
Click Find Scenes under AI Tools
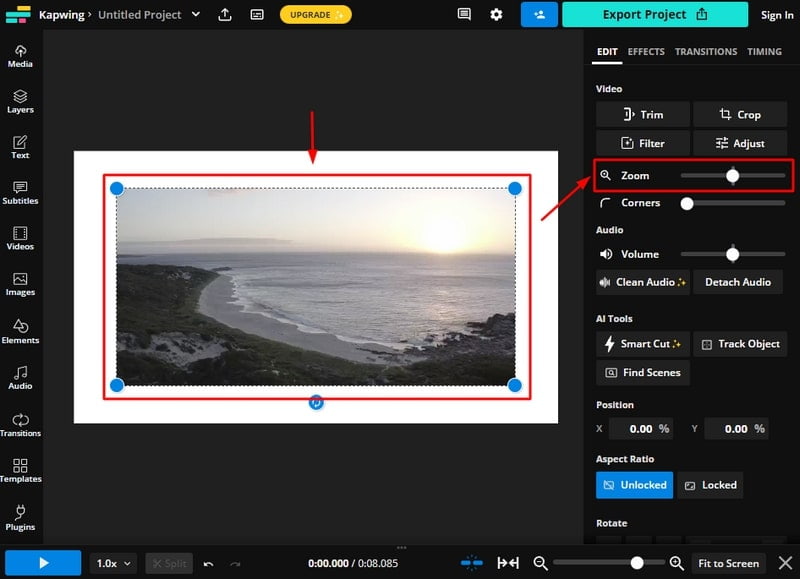click(x=643, y=373)
